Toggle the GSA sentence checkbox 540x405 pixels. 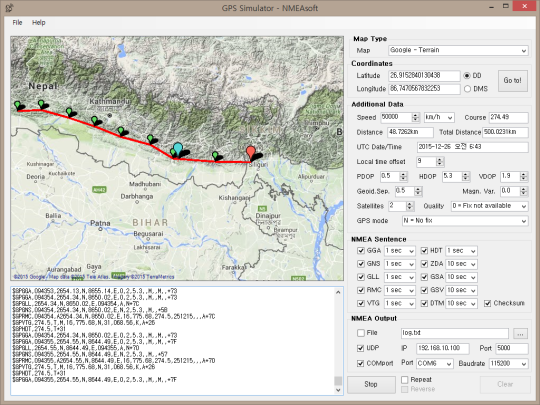tap(424, 277)
